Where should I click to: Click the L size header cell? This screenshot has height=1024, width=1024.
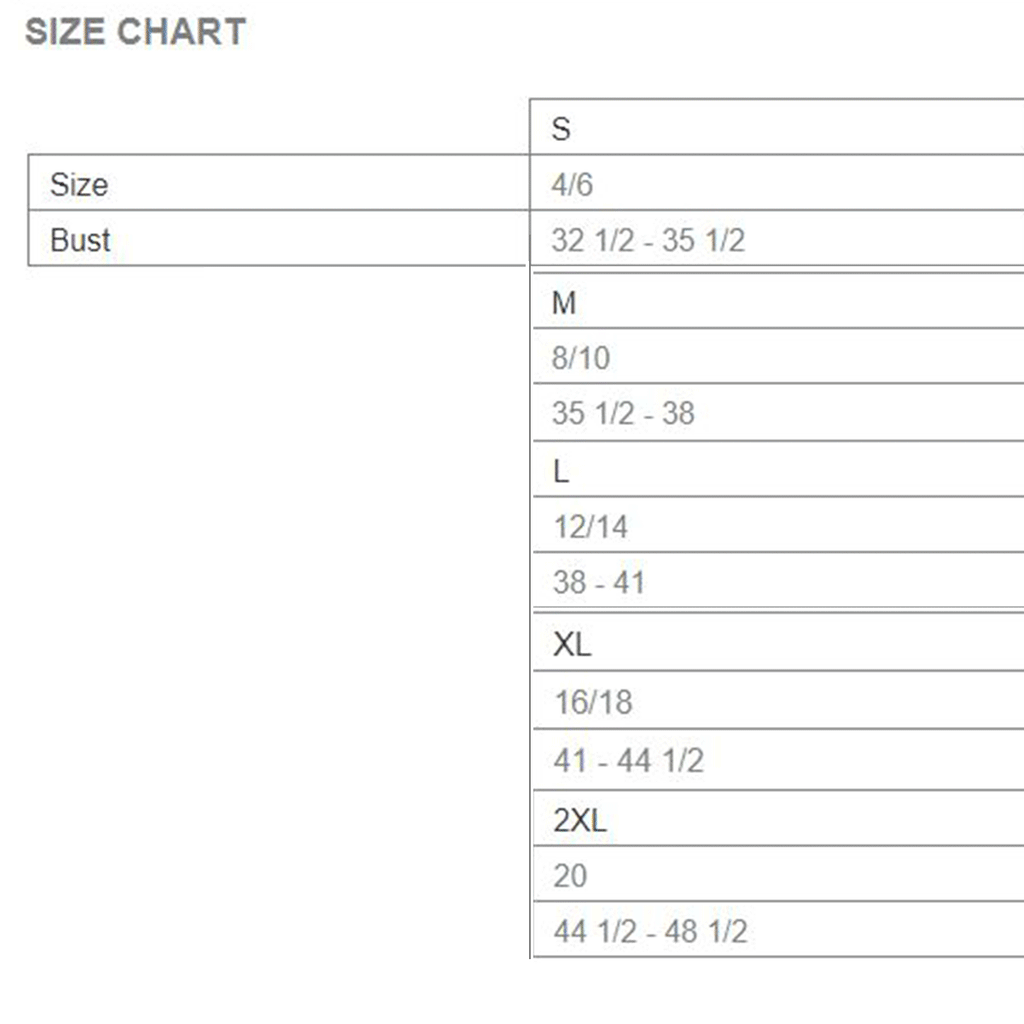(561, 471)
